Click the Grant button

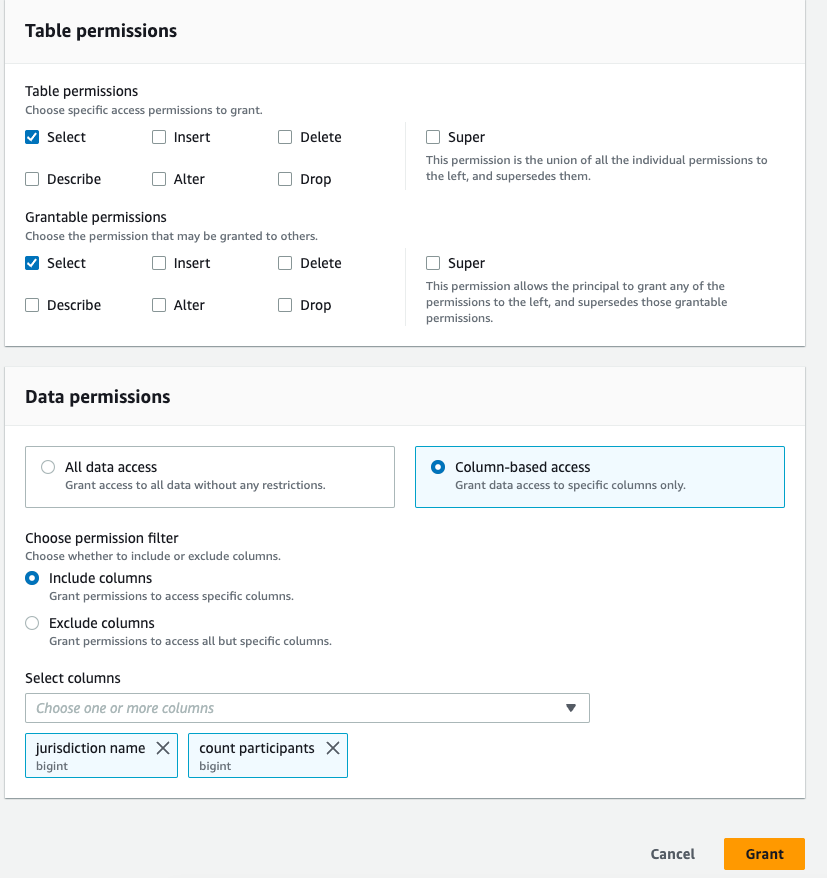coord(764,854)
